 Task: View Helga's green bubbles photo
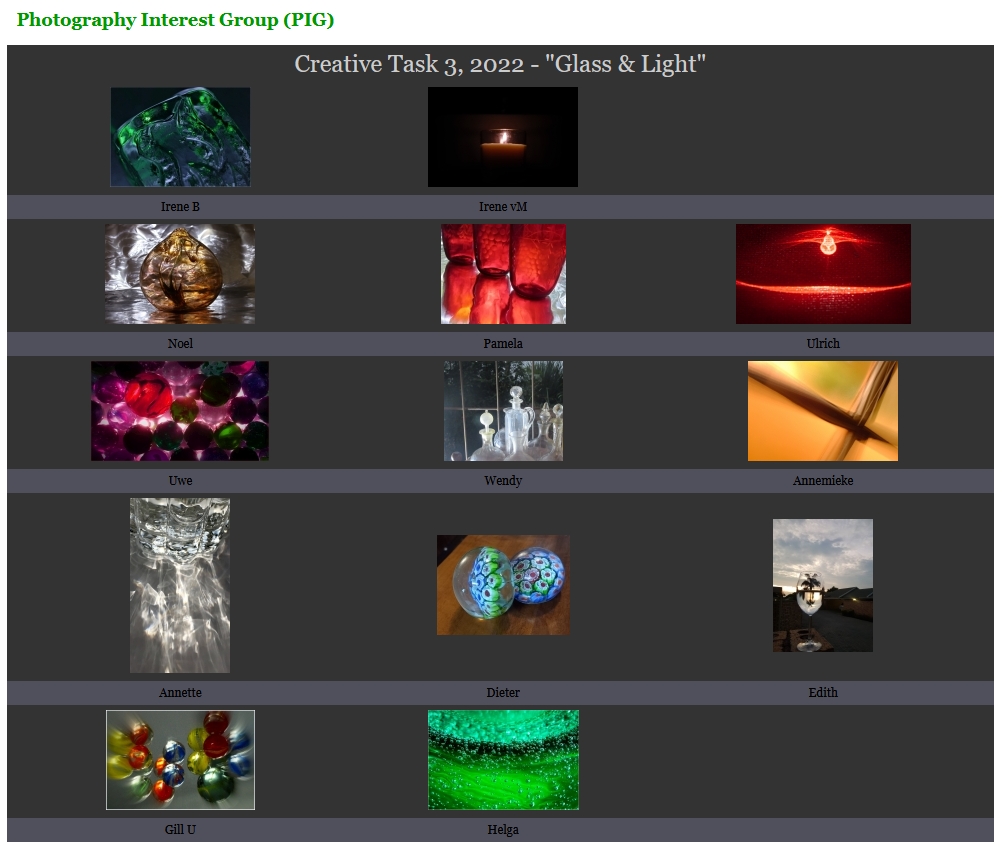point(504,760)
